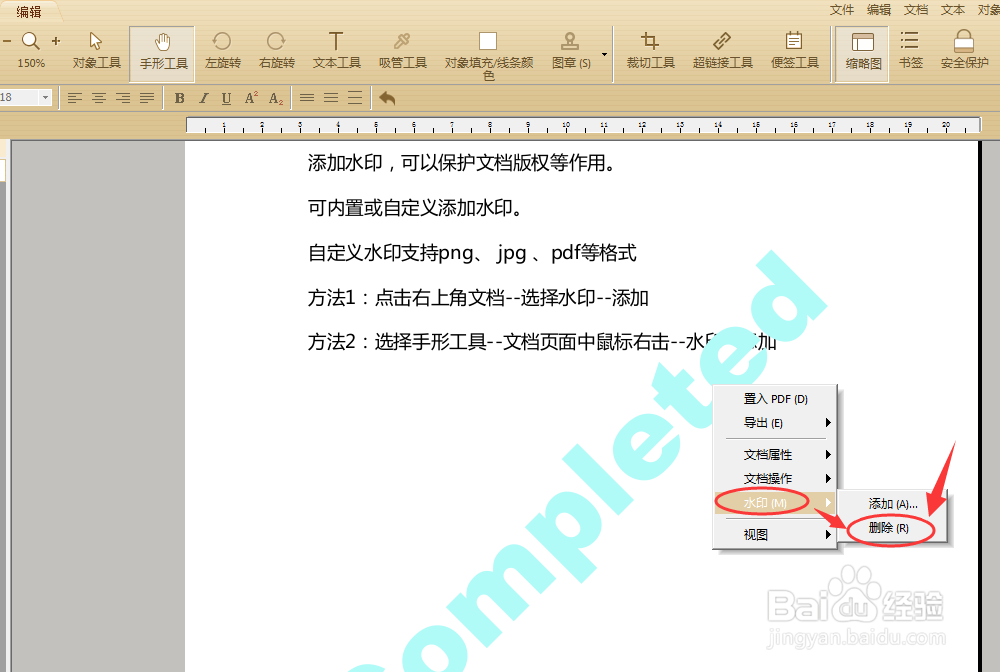
Task: Align text right
Action: click(x=123, y=98)
